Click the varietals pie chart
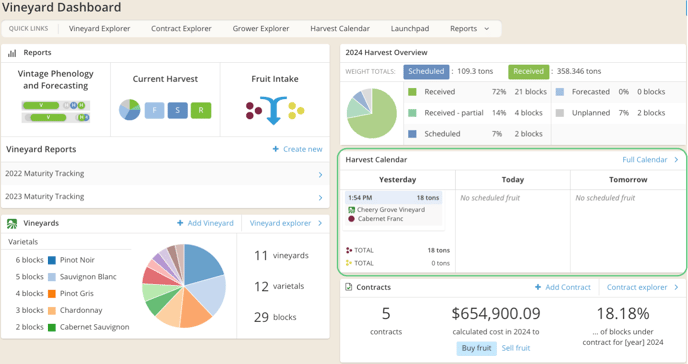The image size is (688, 364). tap(184, 286)
